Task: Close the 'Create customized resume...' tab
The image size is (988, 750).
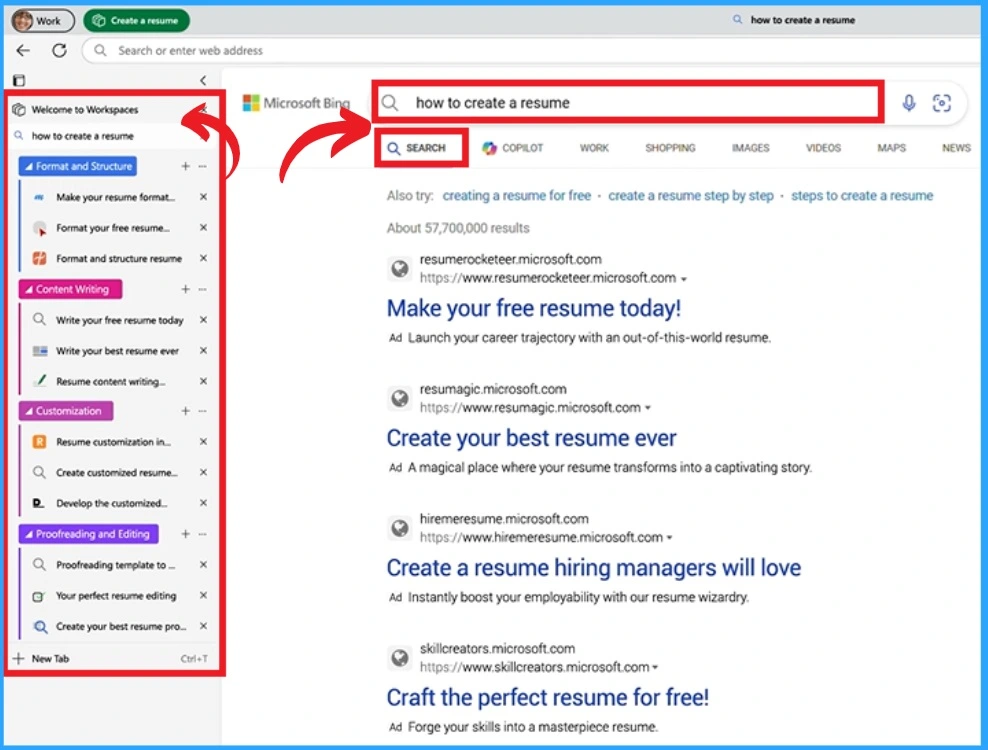Action: tap(204, 472)
